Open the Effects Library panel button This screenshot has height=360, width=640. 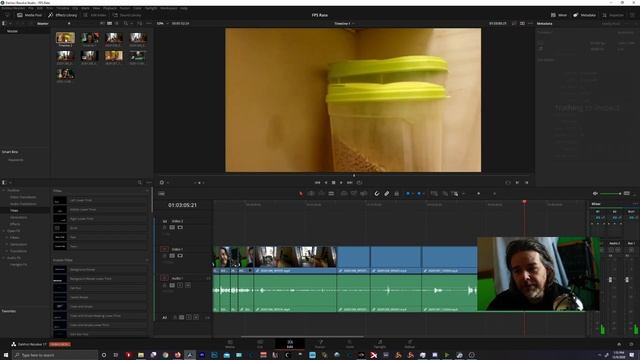pyautogui.click(x=62, y=15)
